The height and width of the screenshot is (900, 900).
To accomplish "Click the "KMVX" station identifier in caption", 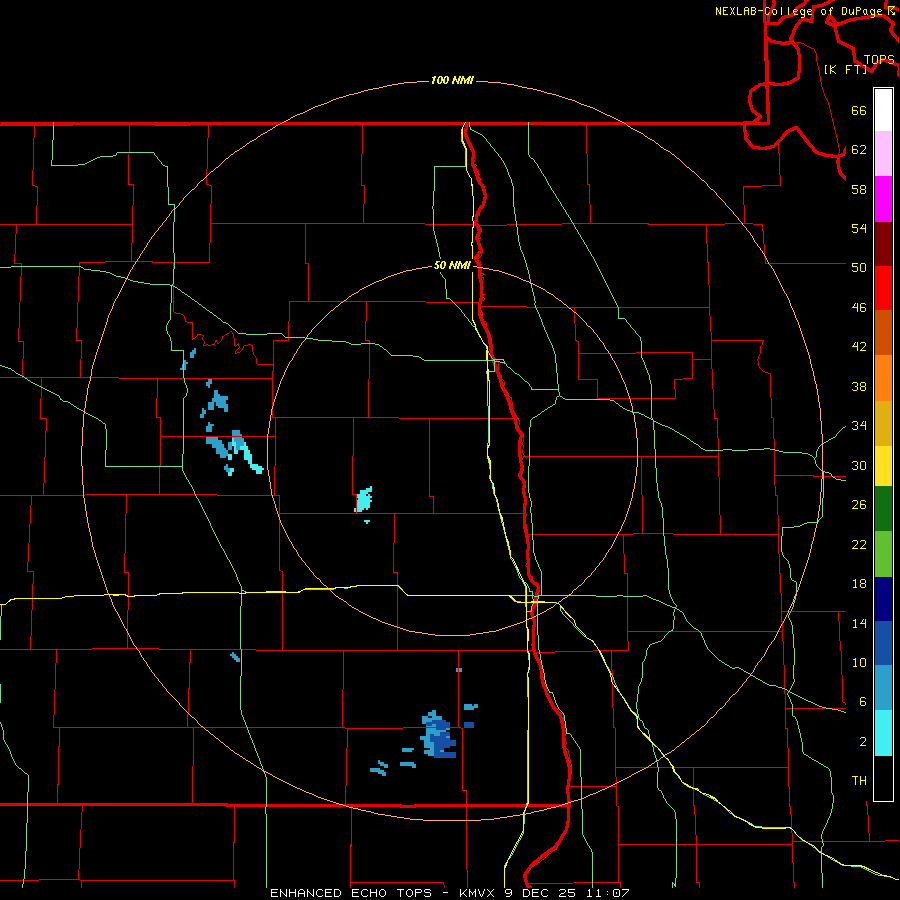I will pyautogui.click(x=479, y=893).
